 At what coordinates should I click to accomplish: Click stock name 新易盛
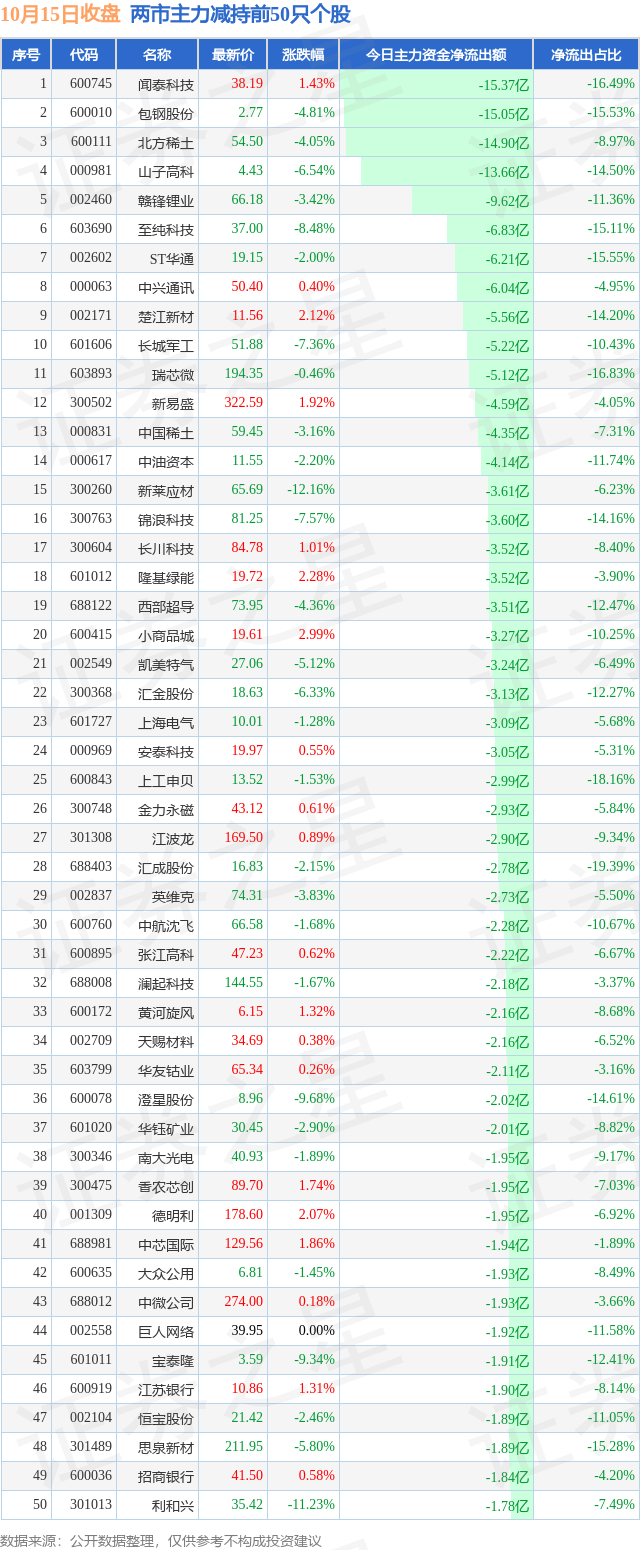pyautogui.click(x=173, y=403)
